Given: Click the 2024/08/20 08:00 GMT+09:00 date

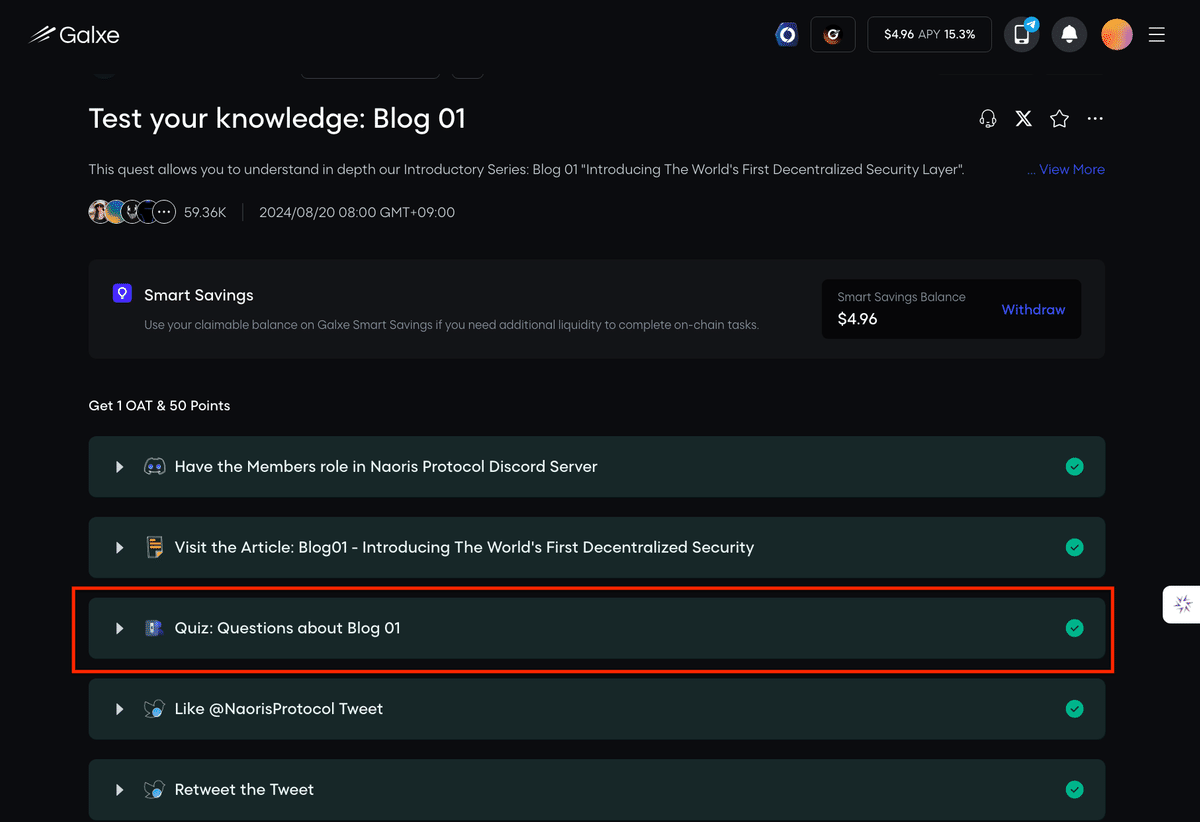Looking at the screenshot, I should (357, 212).
